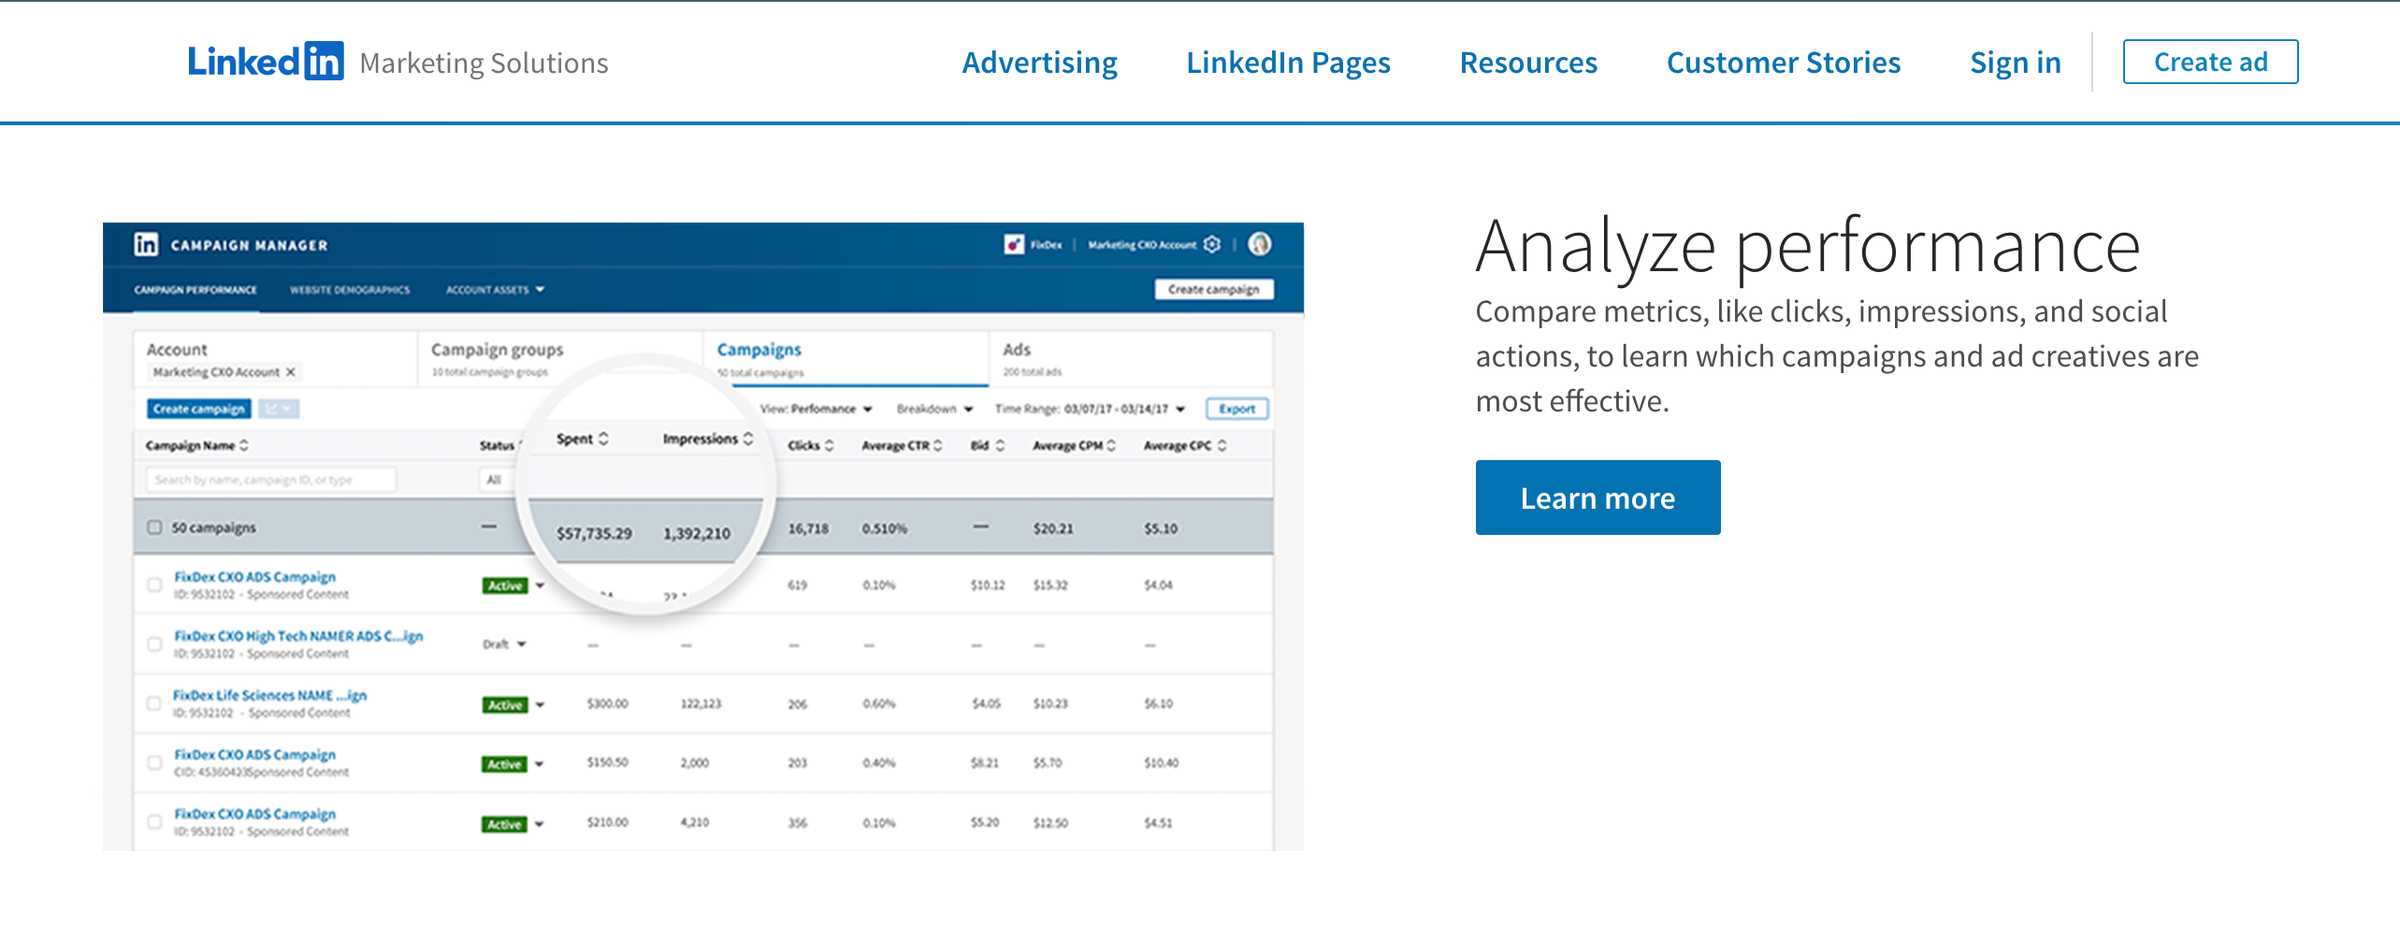
Task: Check the campaign row with $210.00 spent
Action: click(154, 822)
